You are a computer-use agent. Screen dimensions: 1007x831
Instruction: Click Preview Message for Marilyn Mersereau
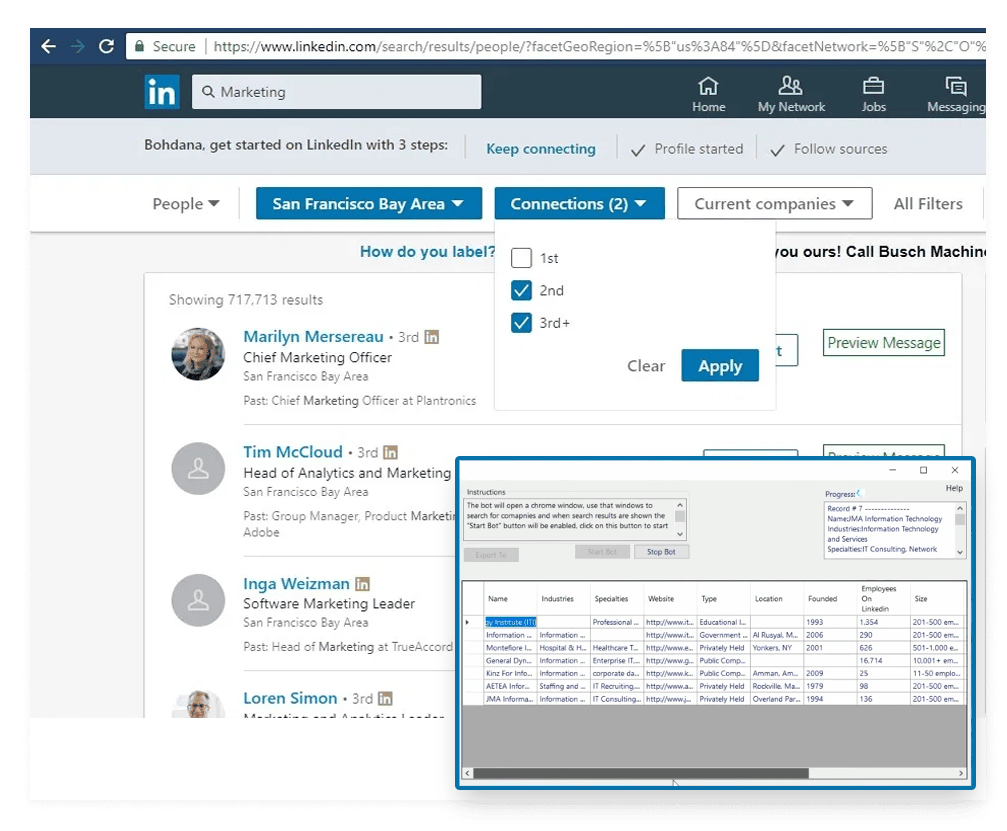click(884, 343)
